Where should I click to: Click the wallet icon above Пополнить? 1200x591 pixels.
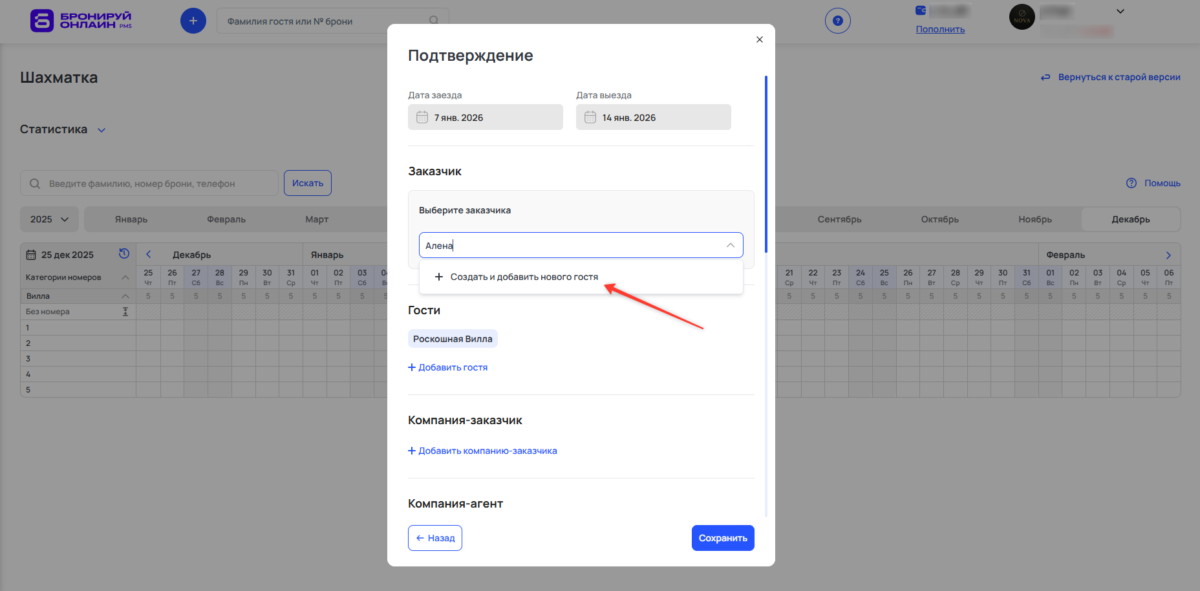point(919,10)
